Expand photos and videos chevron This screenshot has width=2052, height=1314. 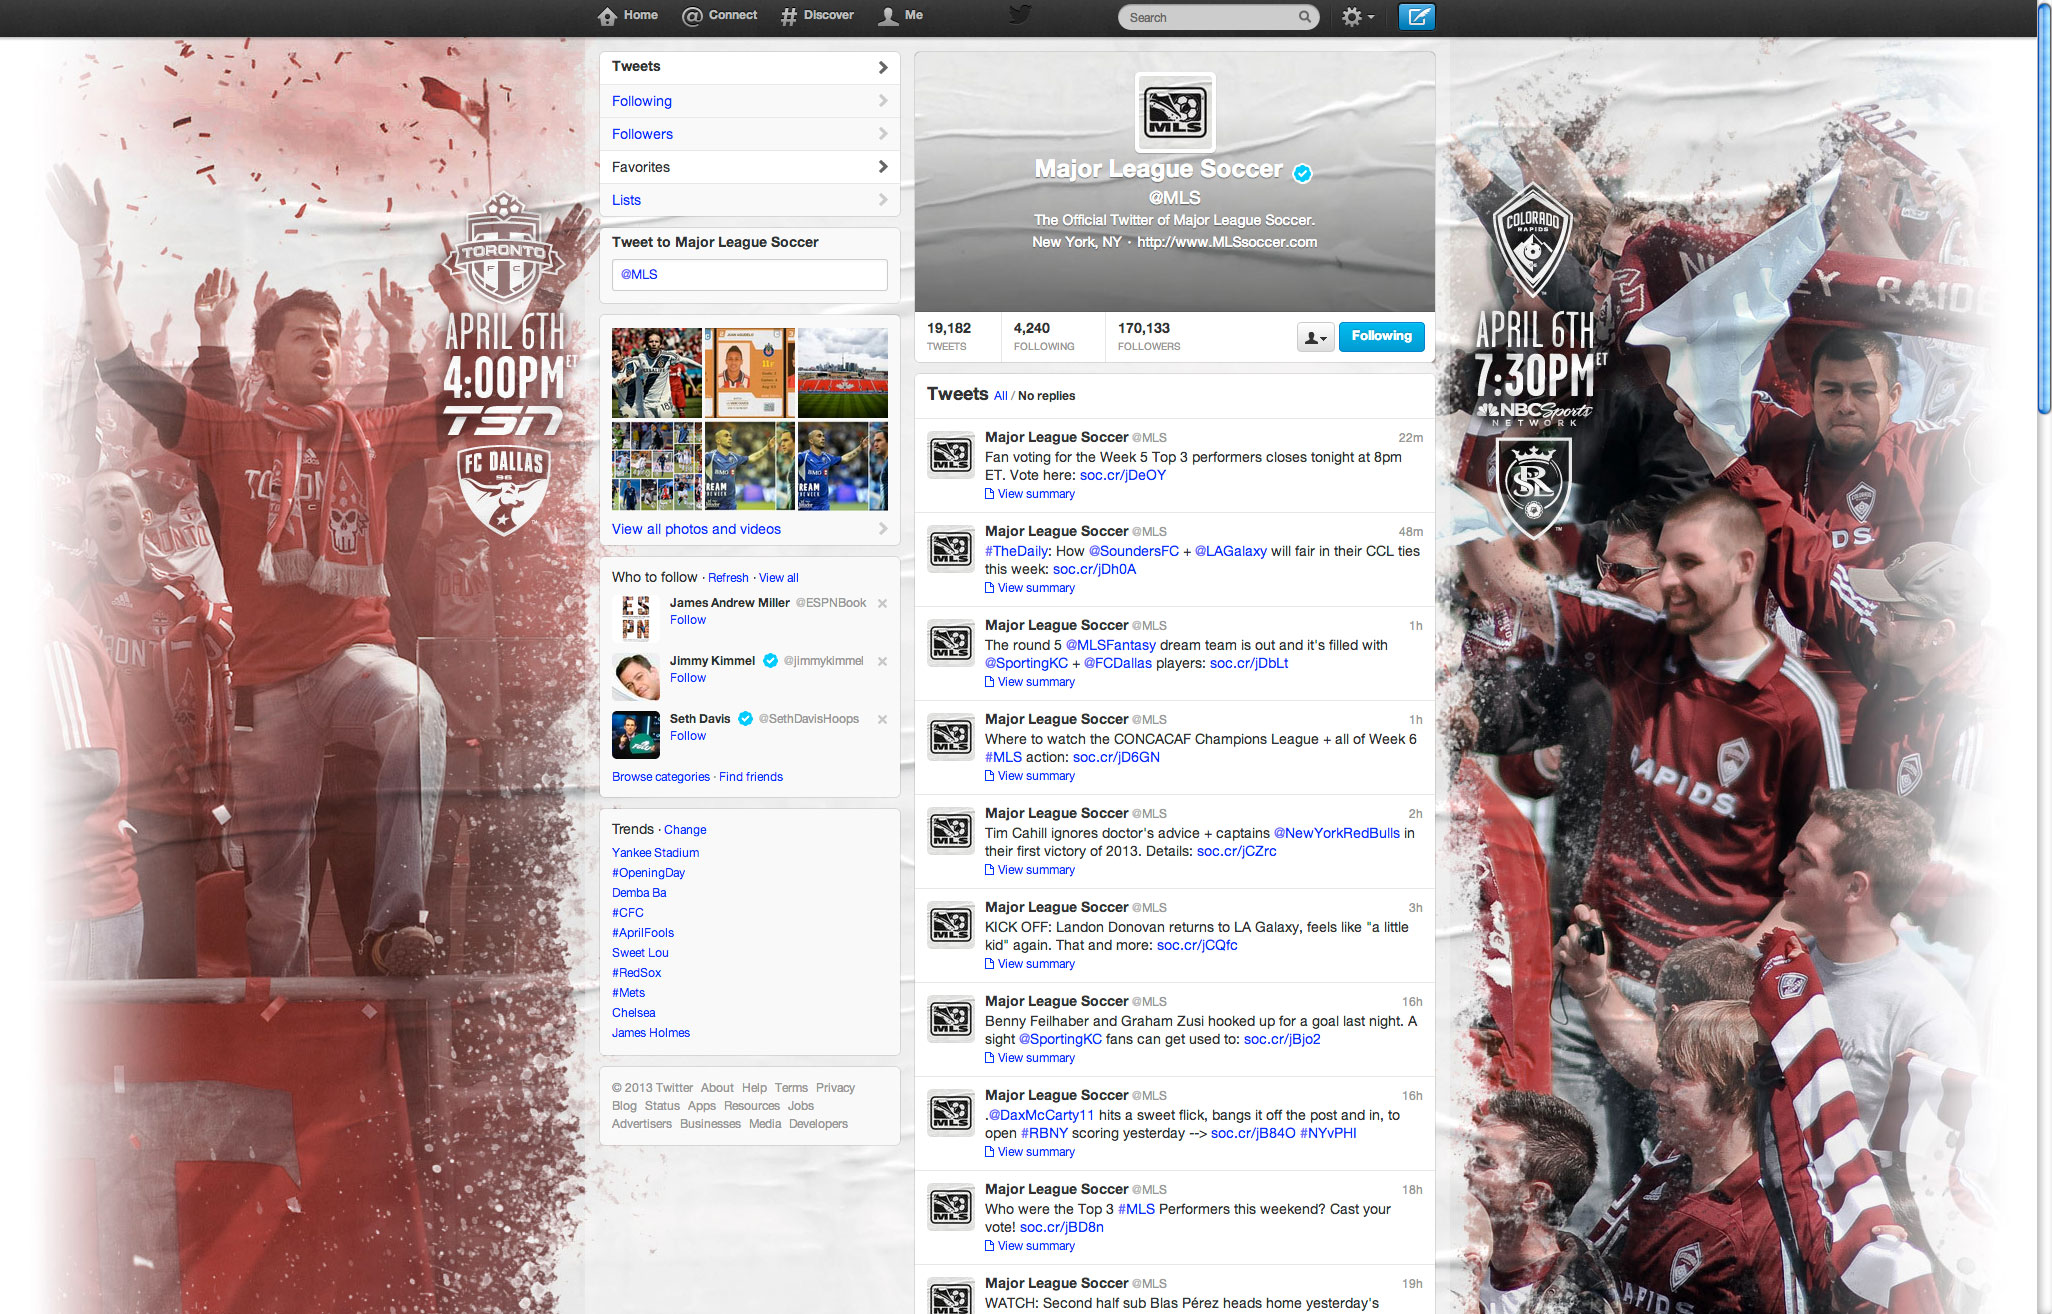[882, 529]
